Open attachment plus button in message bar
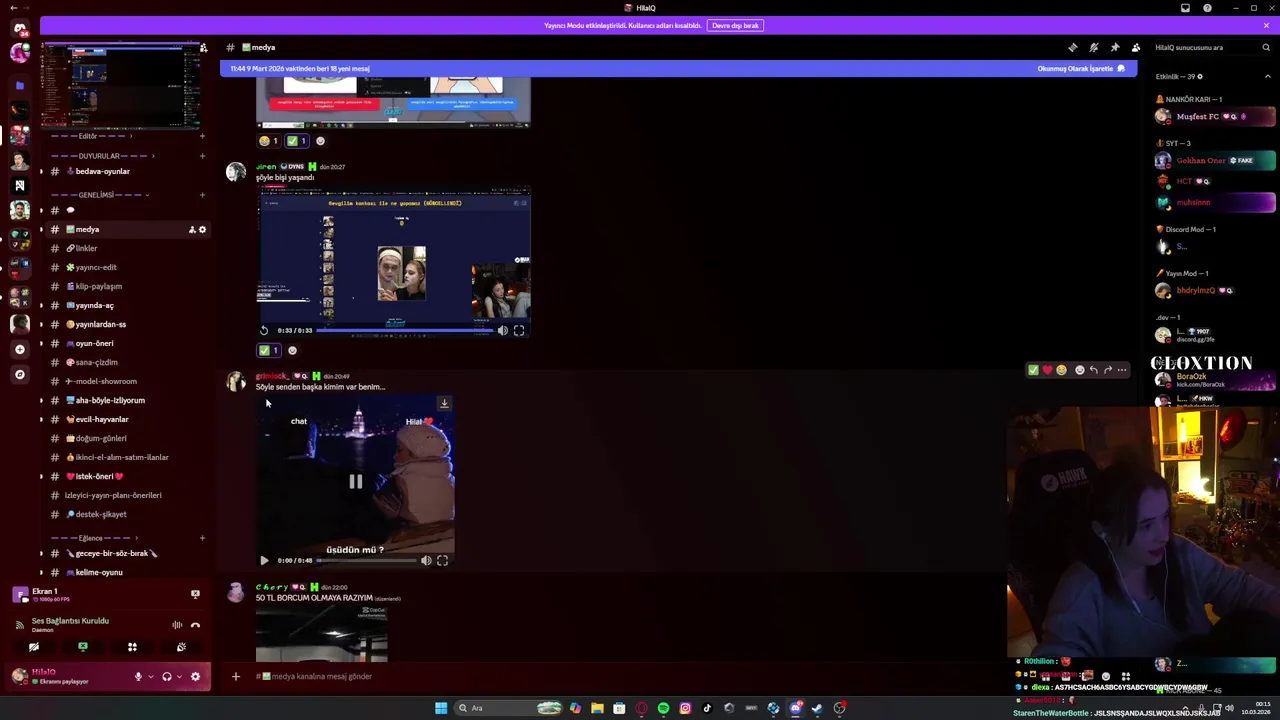 [236, 676]
